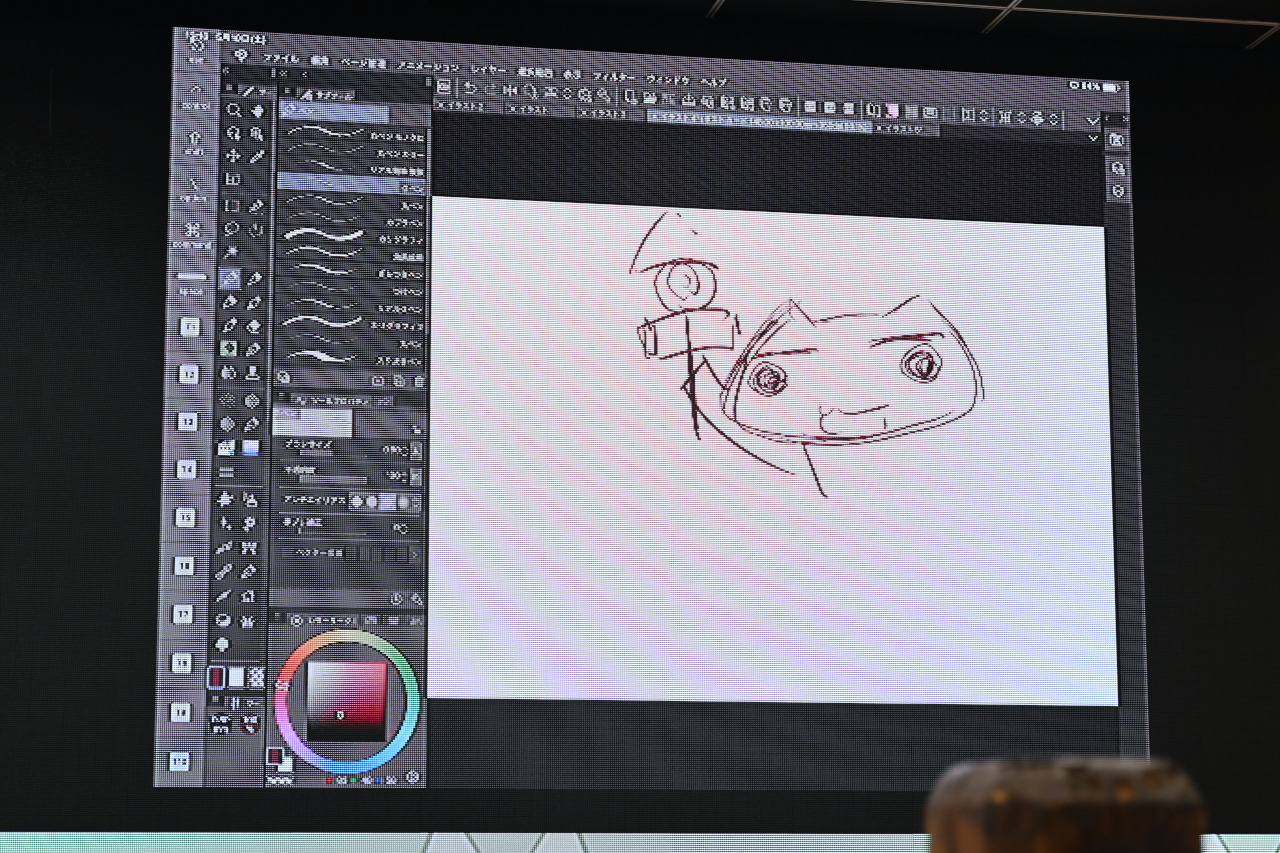Click inside the color wheel saturation square

coord(345,700)
